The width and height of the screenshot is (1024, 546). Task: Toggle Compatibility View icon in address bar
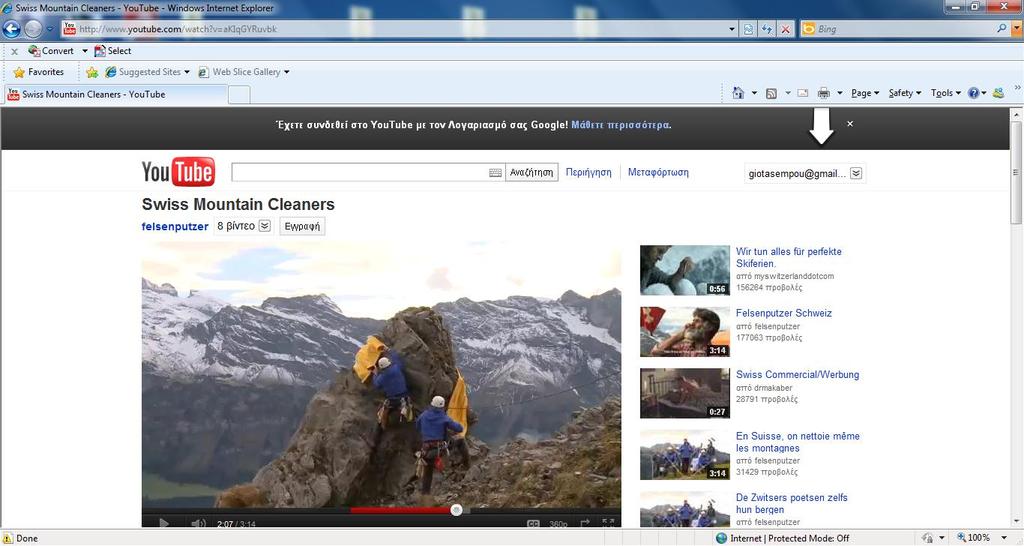748,29
